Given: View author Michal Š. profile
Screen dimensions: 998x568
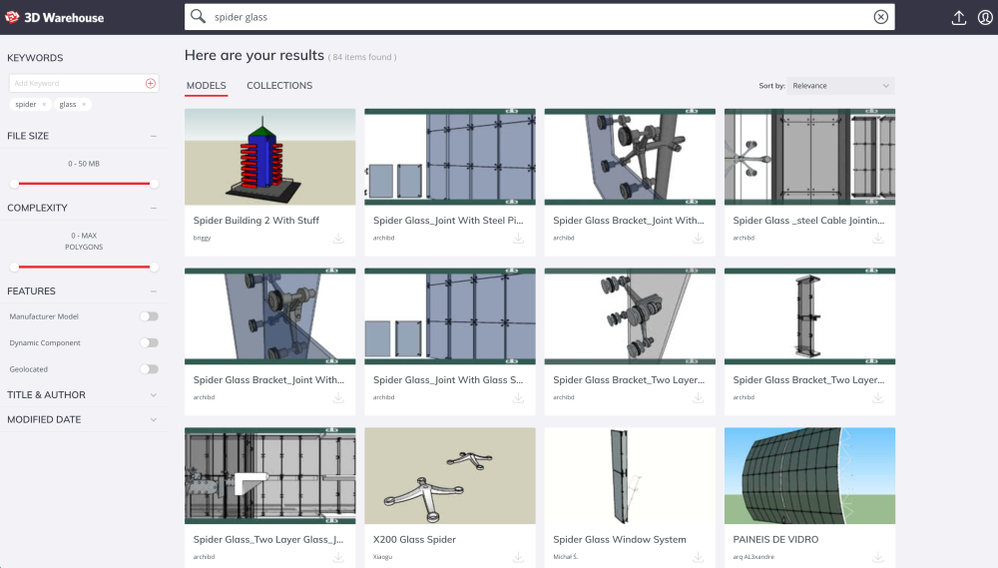Looking at the screenshot, I should pyautogui.click(x=565, y=557).
